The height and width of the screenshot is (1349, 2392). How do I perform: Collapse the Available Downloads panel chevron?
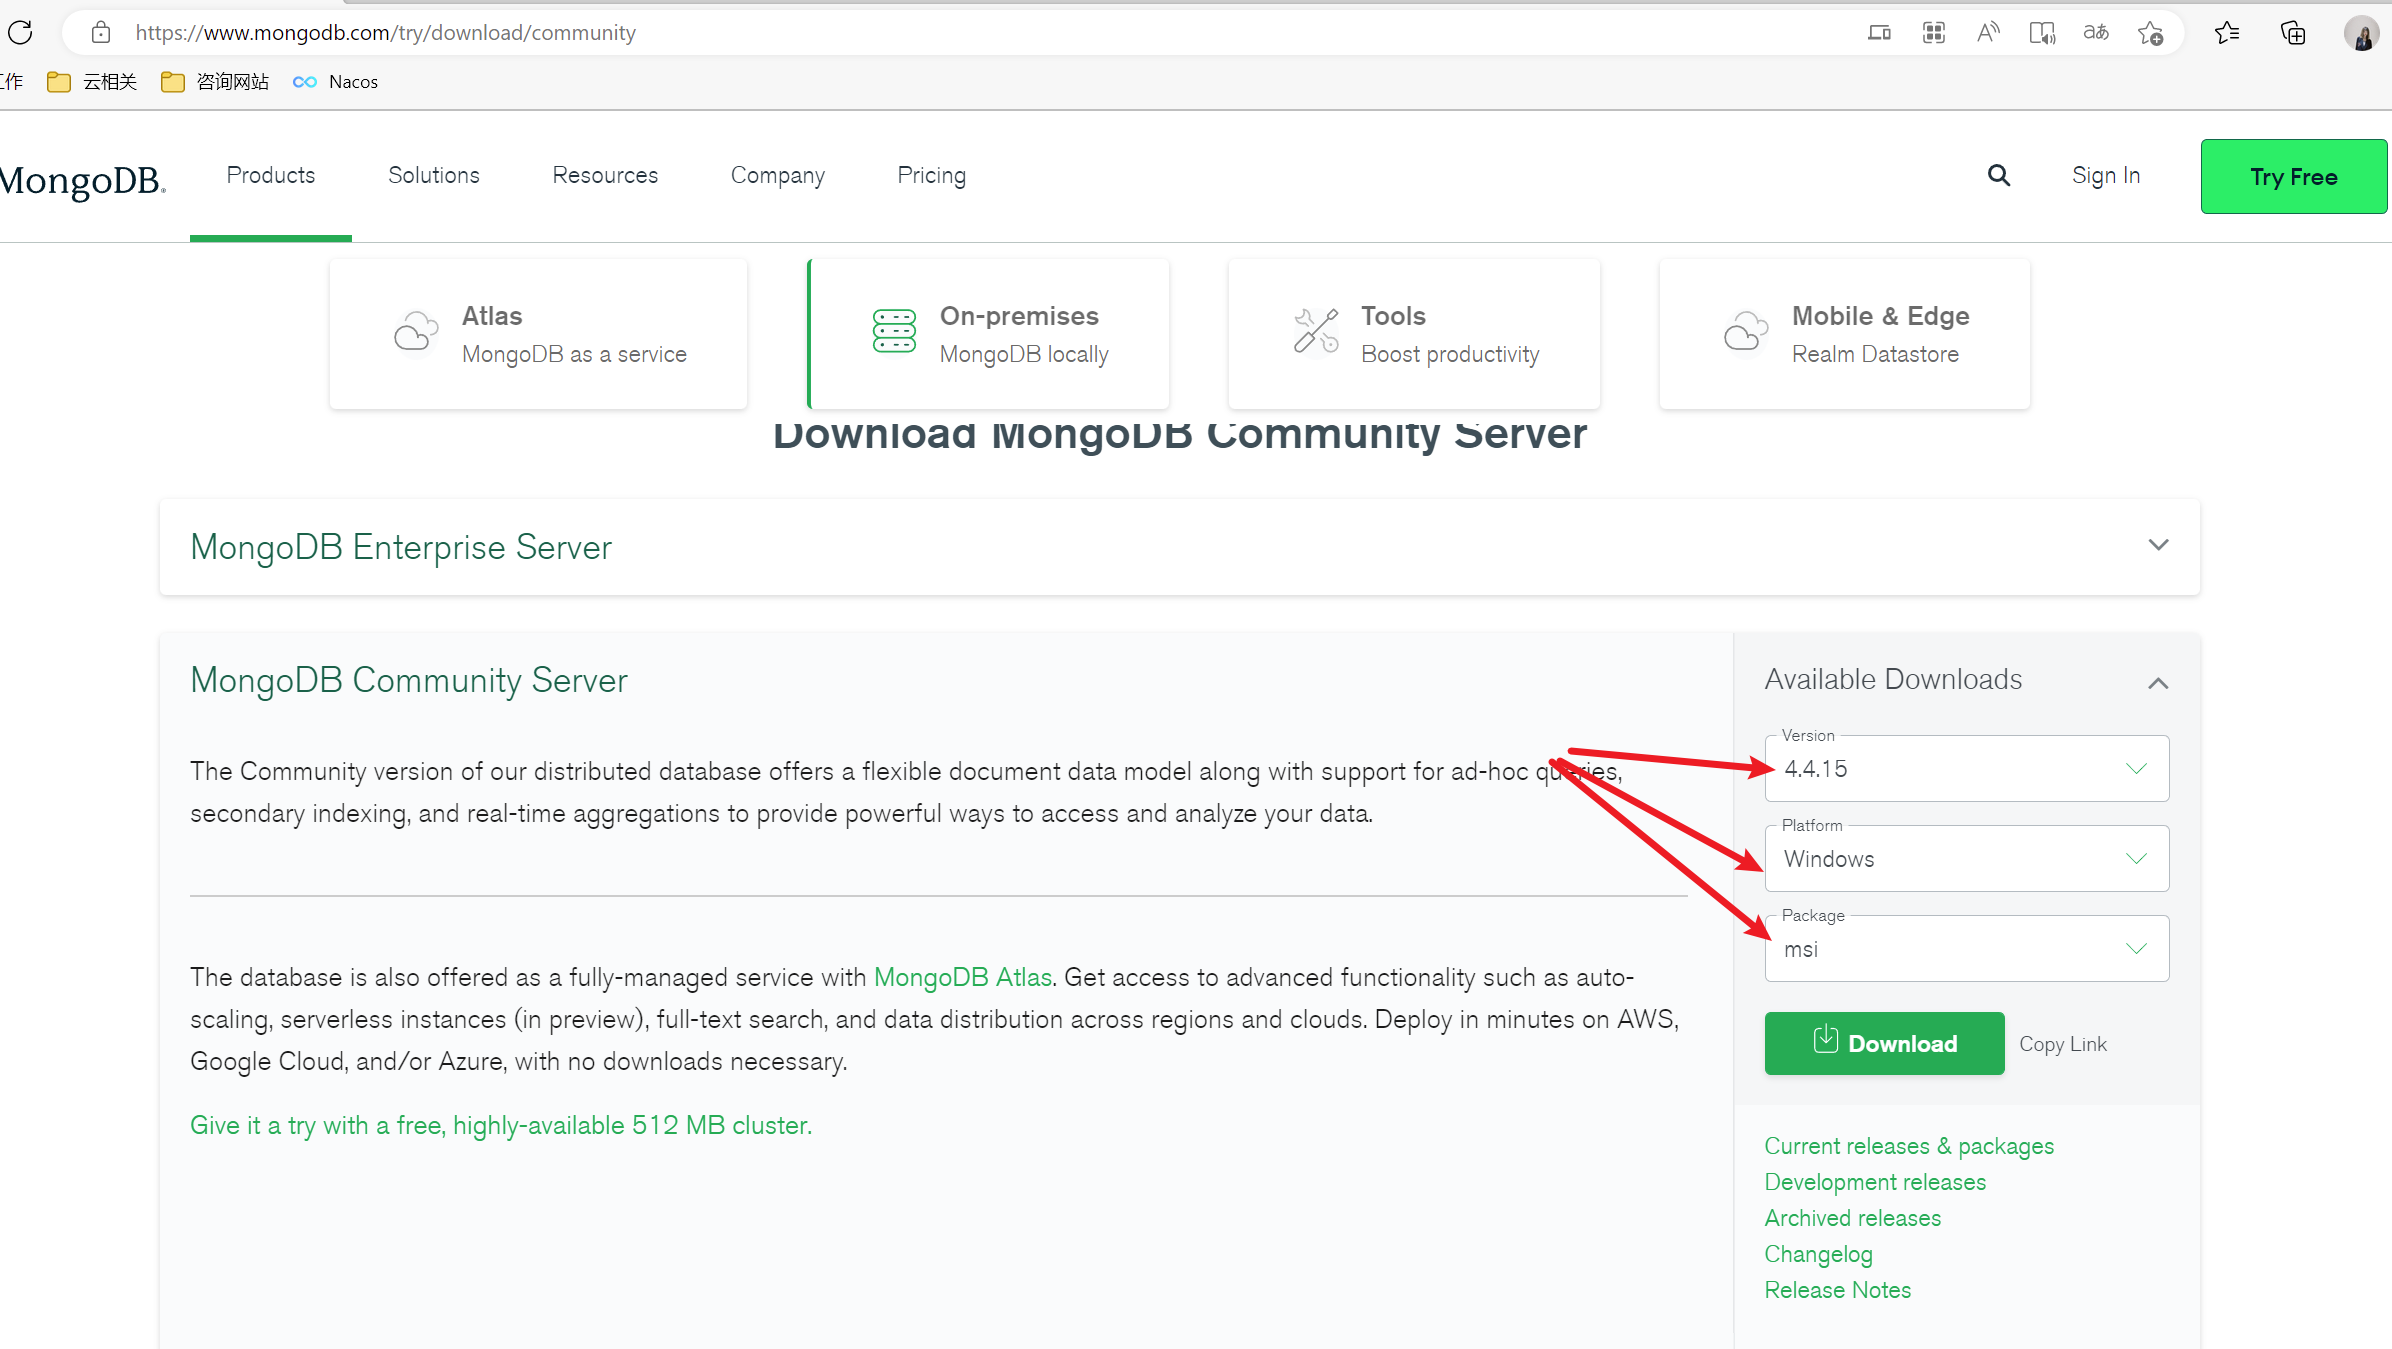(2158, 683)
